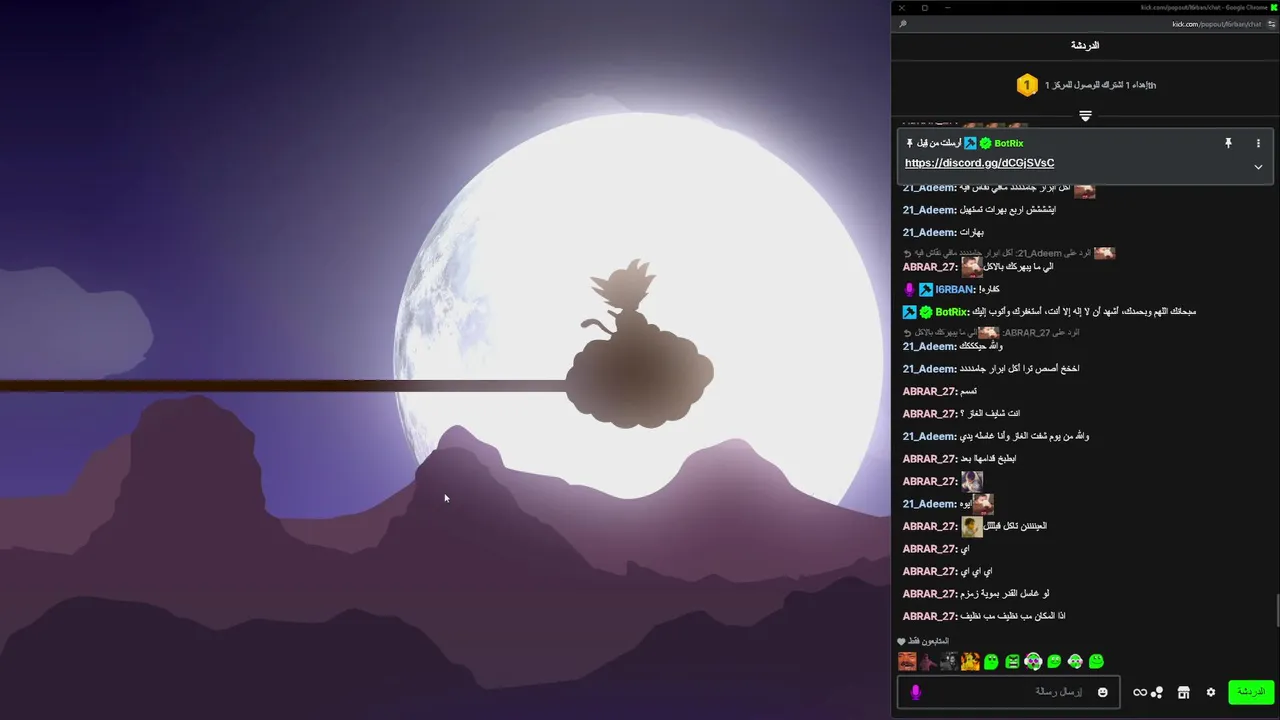The height and width of the screenshot is (720, 1280).
Task: Click ABRAR_27 username on اي اي اي message
Action: point(930,571)
